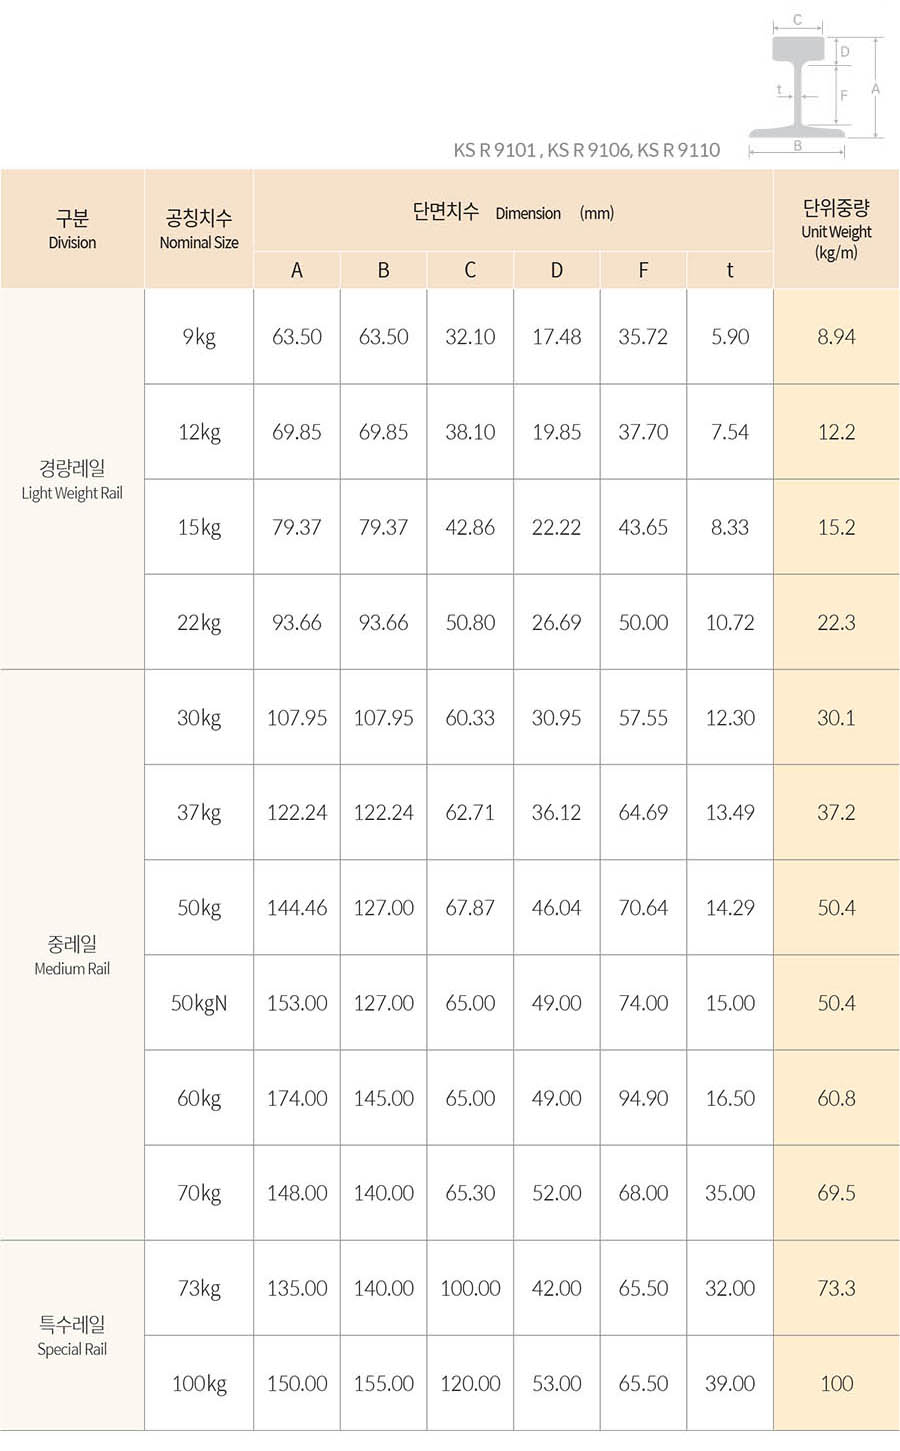Select the 100kg nominal size cell
900x1451 pixels.
click(199, 1384)
